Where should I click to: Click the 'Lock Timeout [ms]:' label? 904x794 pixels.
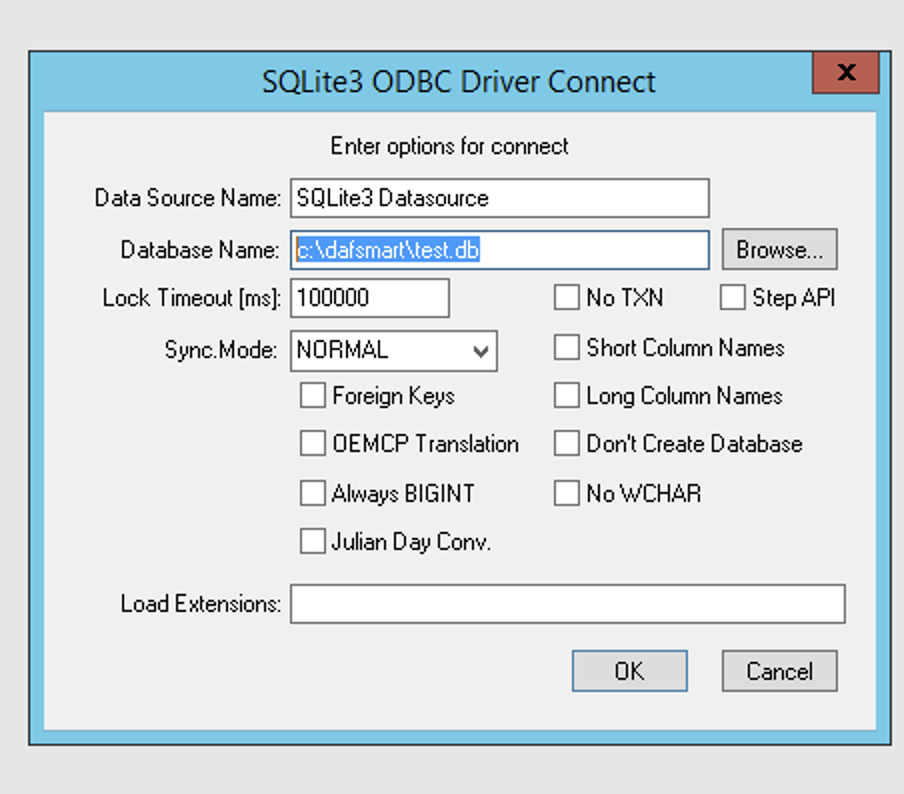(x=192, y=298)
